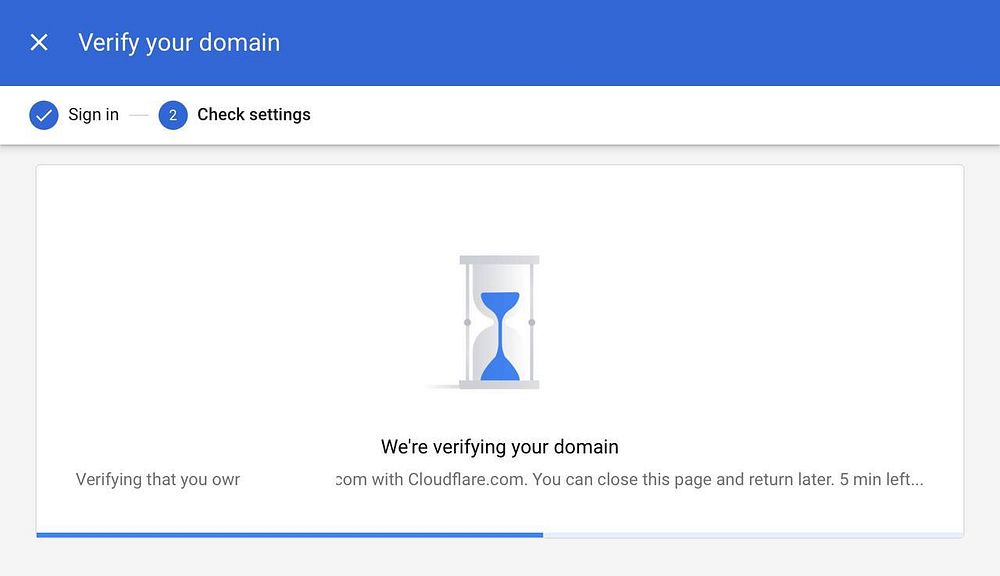
Task: Click the unfilled part of progress bar
Action: (752, 535)
